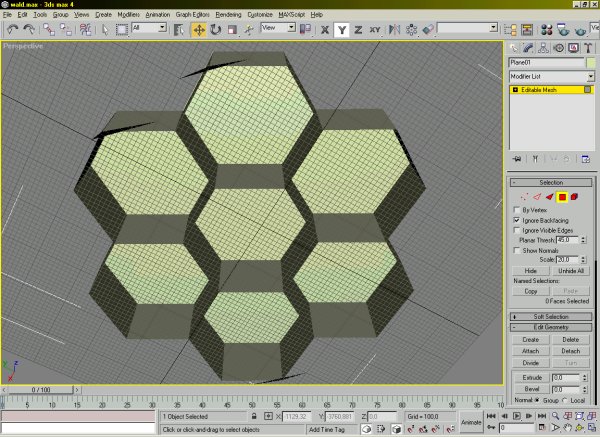Click the Attach button

click(x=531, y=351)
